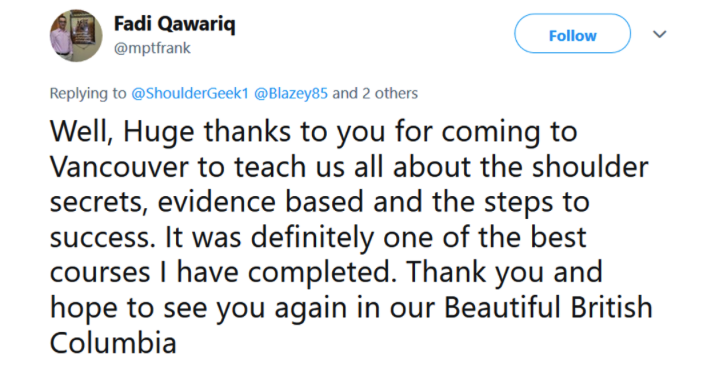The image size is (715, 367).
Task: Click the word 'Vancouver' in the tweet
Action: tap(119, 167)
